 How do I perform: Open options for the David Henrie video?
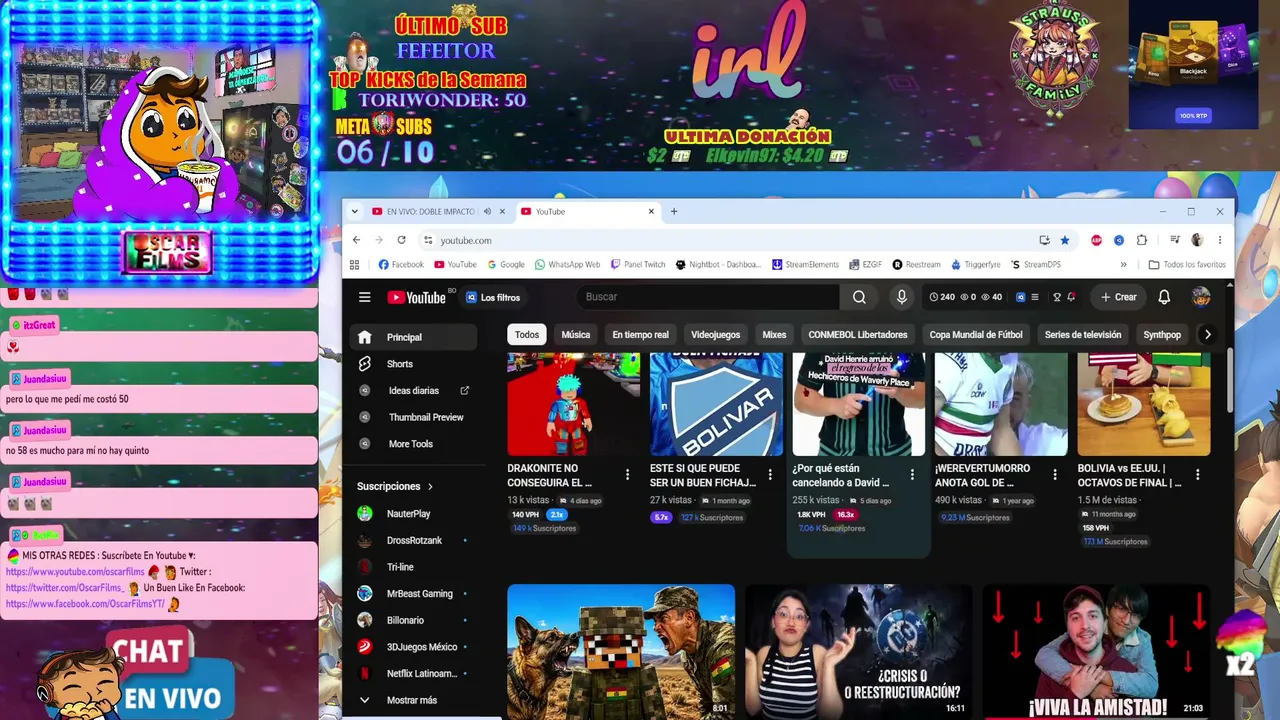coord(912,474)
